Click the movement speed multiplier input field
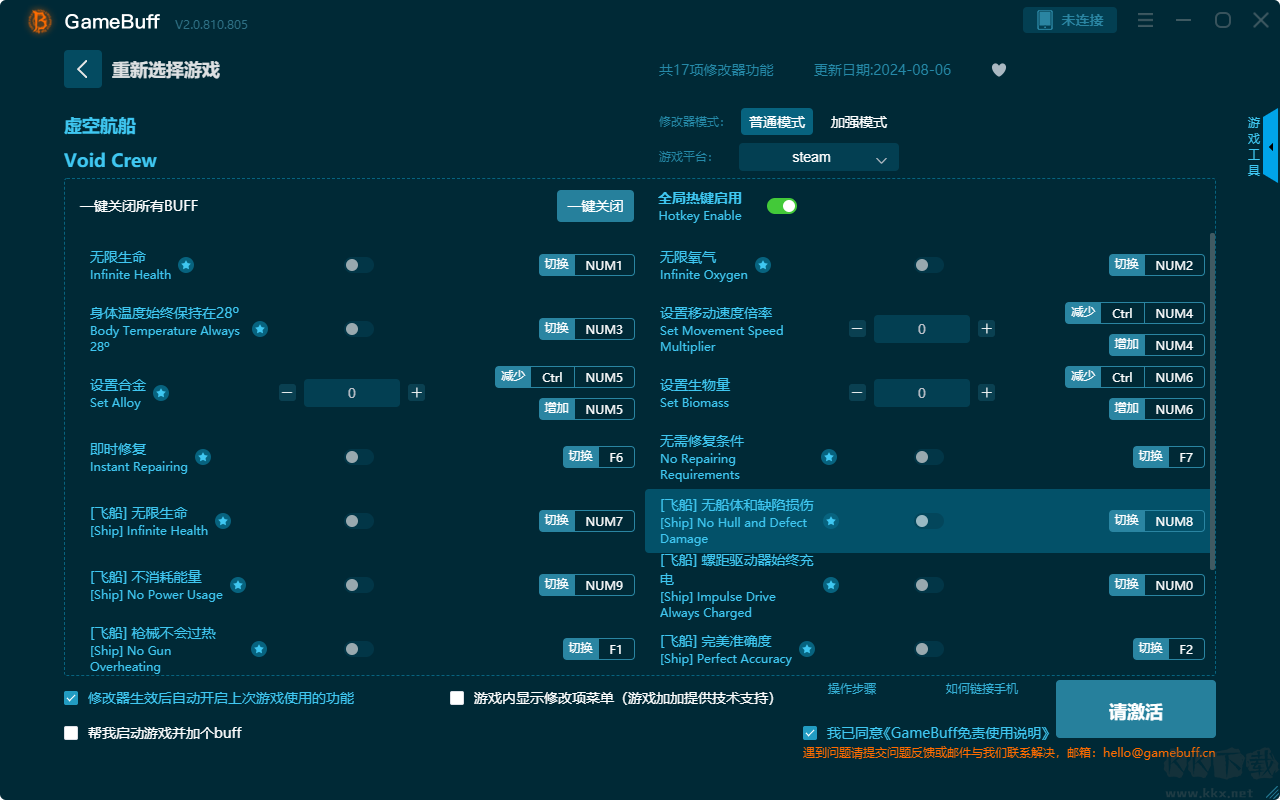1280x800 pixels. tap(922, 329)
